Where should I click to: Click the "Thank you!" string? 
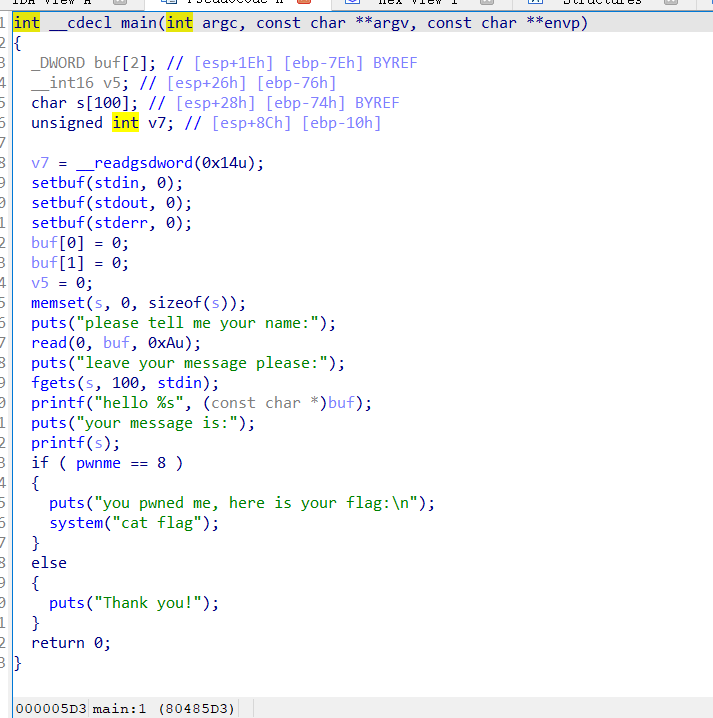point(148,604)
